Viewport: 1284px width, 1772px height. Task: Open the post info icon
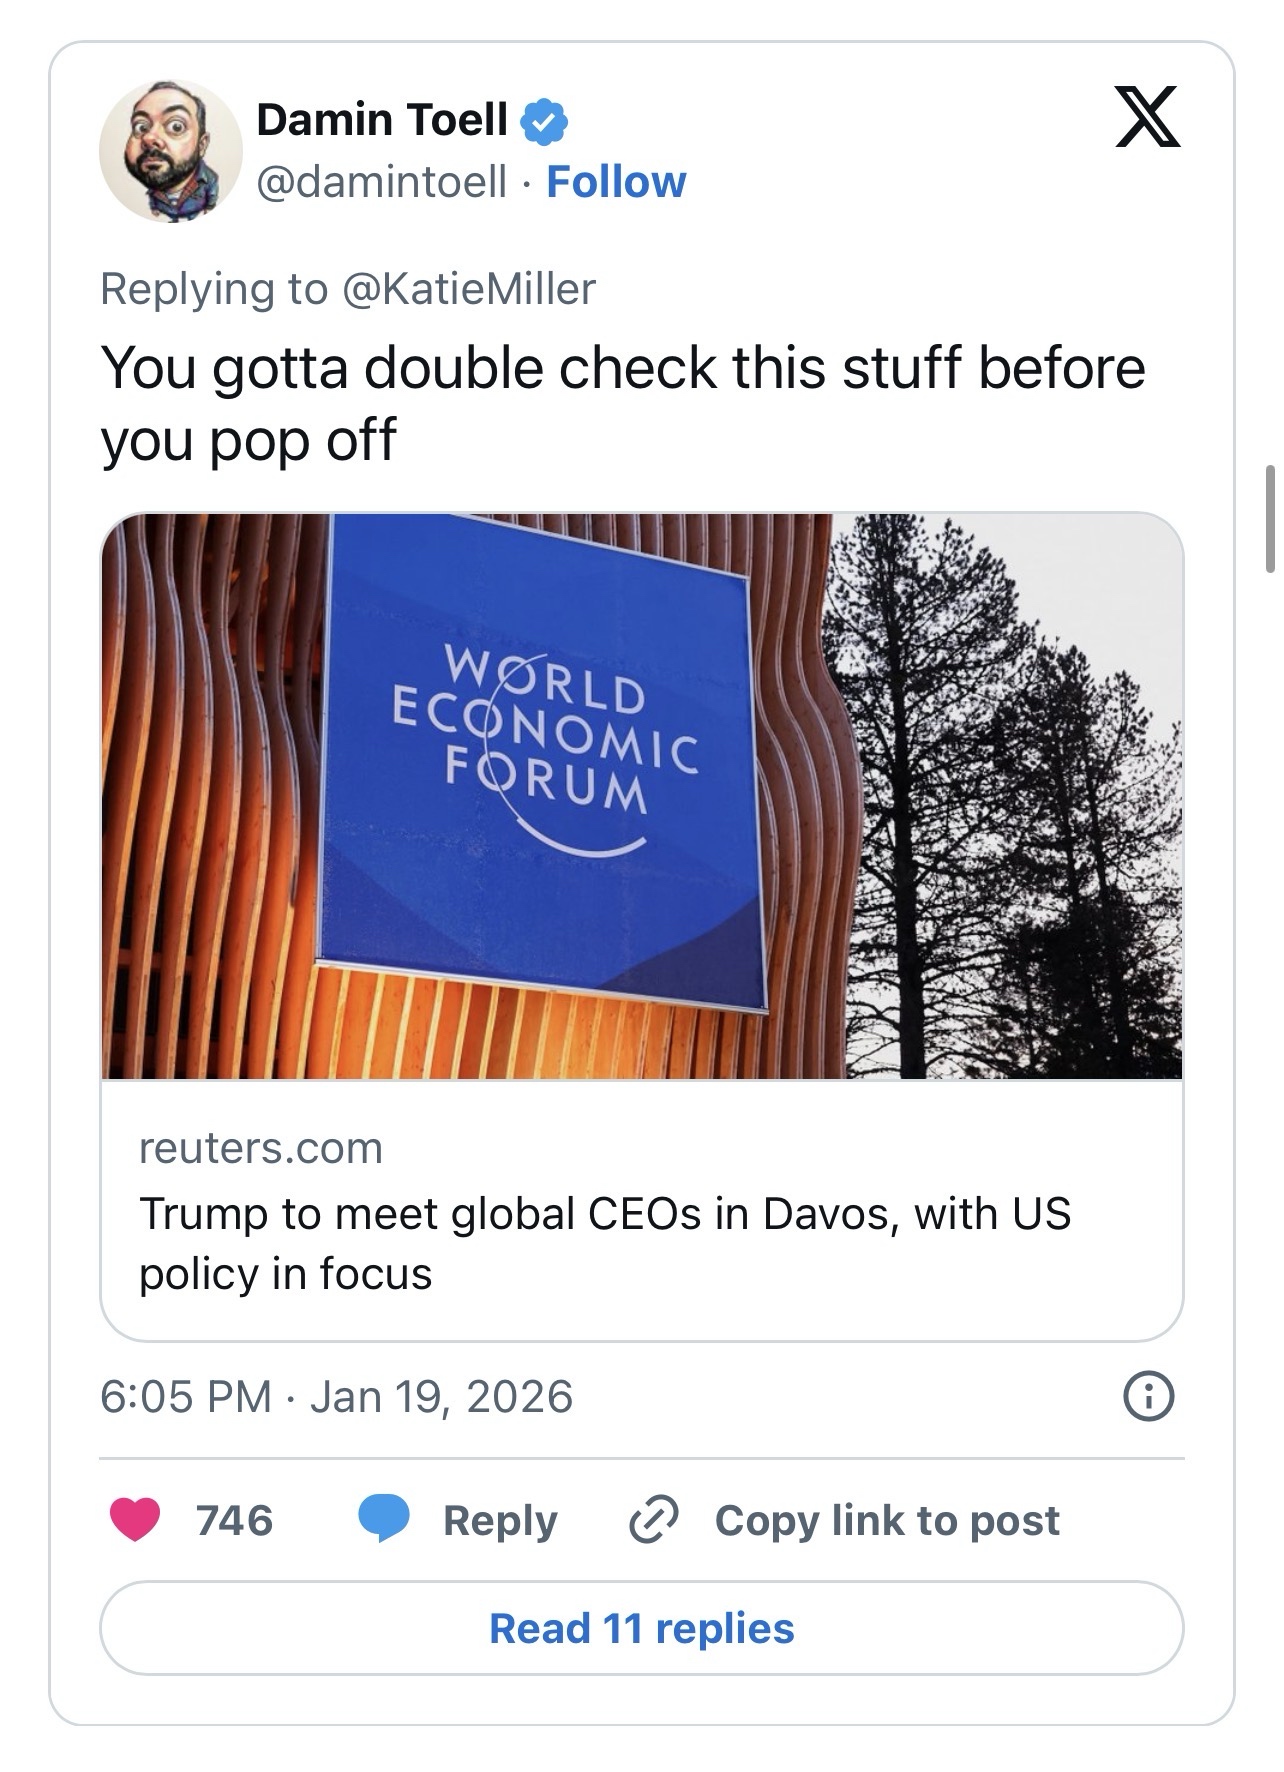click(1149, 1396)
